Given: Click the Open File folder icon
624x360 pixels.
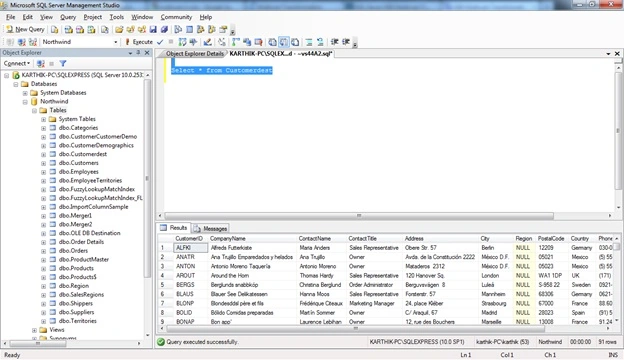Looking at the screenshot, I should [119, 29].
